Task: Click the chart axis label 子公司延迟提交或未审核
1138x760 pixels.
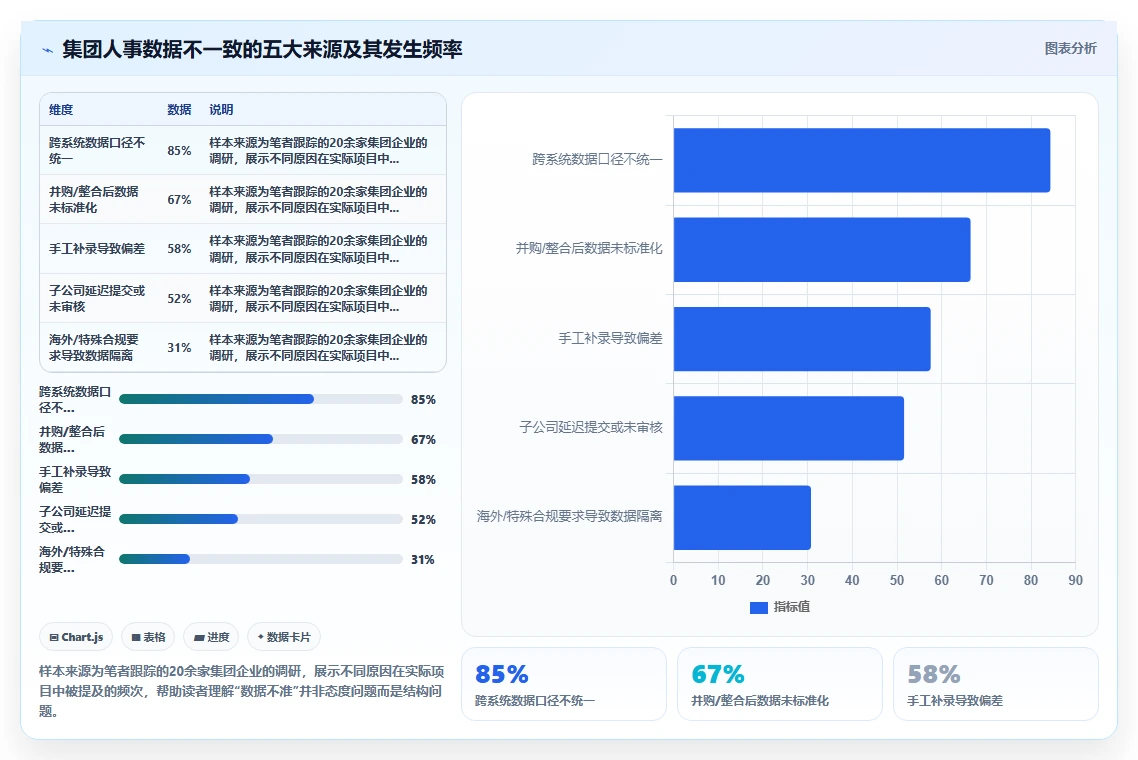Action: pos(591,428)
